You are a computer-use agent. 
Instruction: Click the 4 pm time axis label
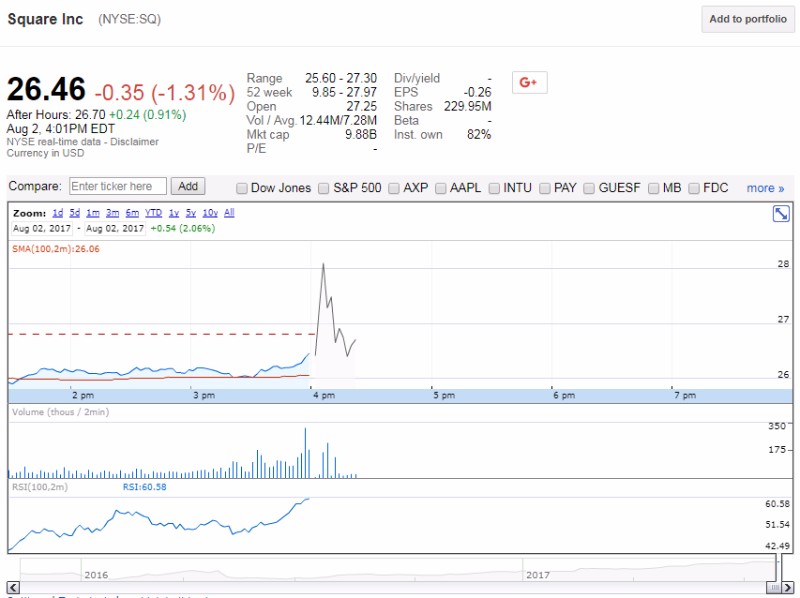pyautogui.click(x=324, y=395)
